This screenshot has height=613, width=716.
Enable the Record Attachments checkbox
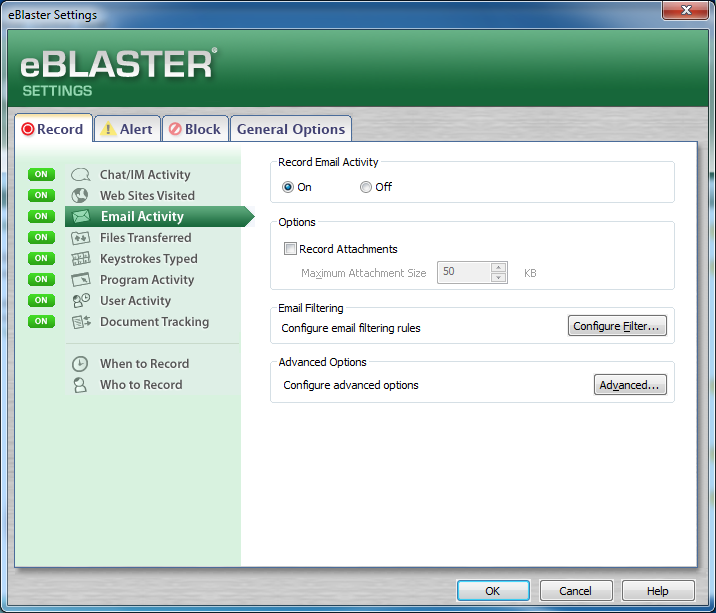pyautogui.click(x=291, y=249)
